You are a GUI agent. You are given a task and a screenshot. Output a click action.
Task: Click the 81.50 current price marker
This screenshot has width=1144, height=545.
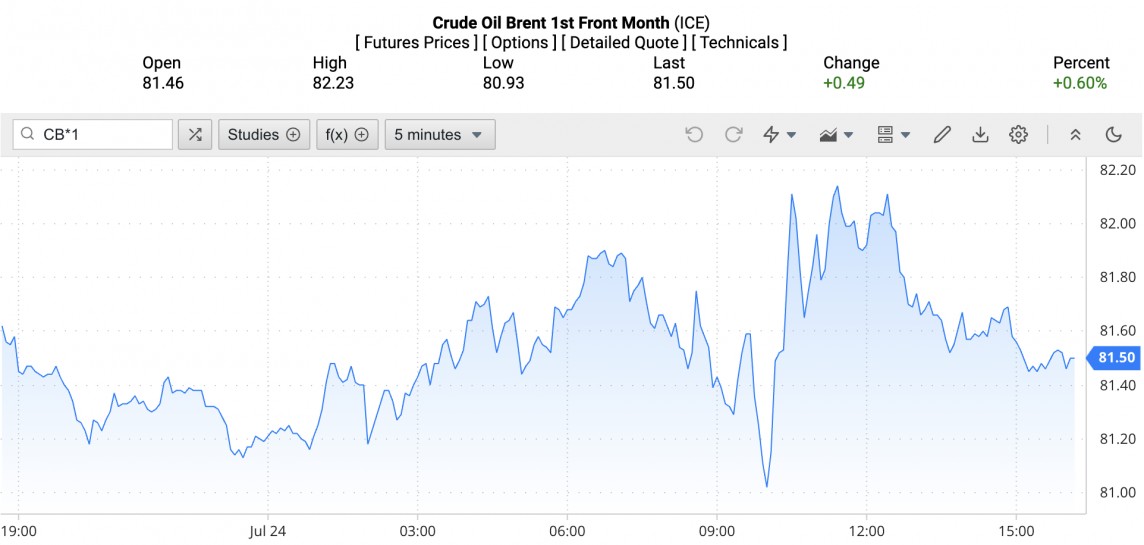pyautogui.click(x=1116, y=358)
